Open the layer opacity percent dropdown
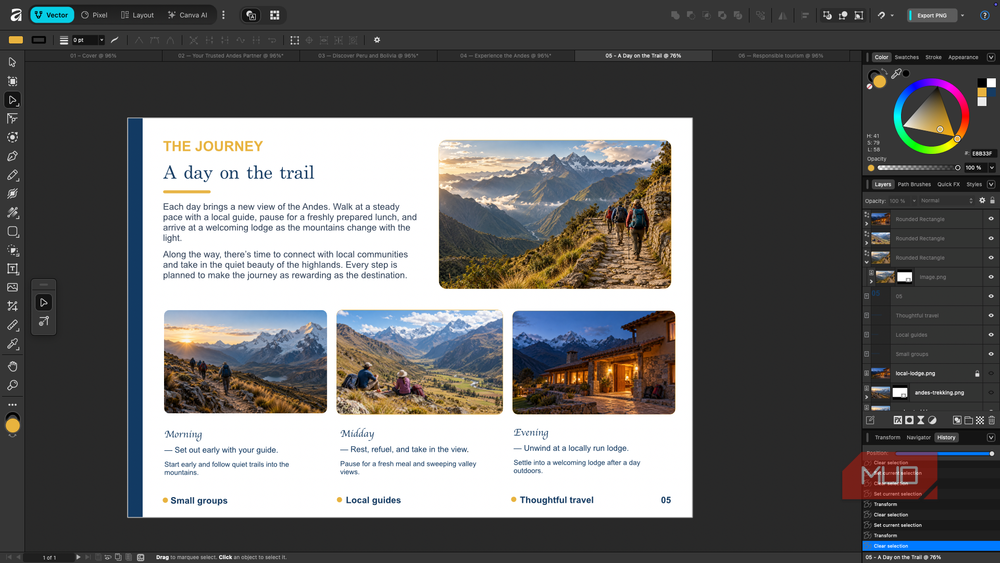1000x563 pixels. point(914,201)
